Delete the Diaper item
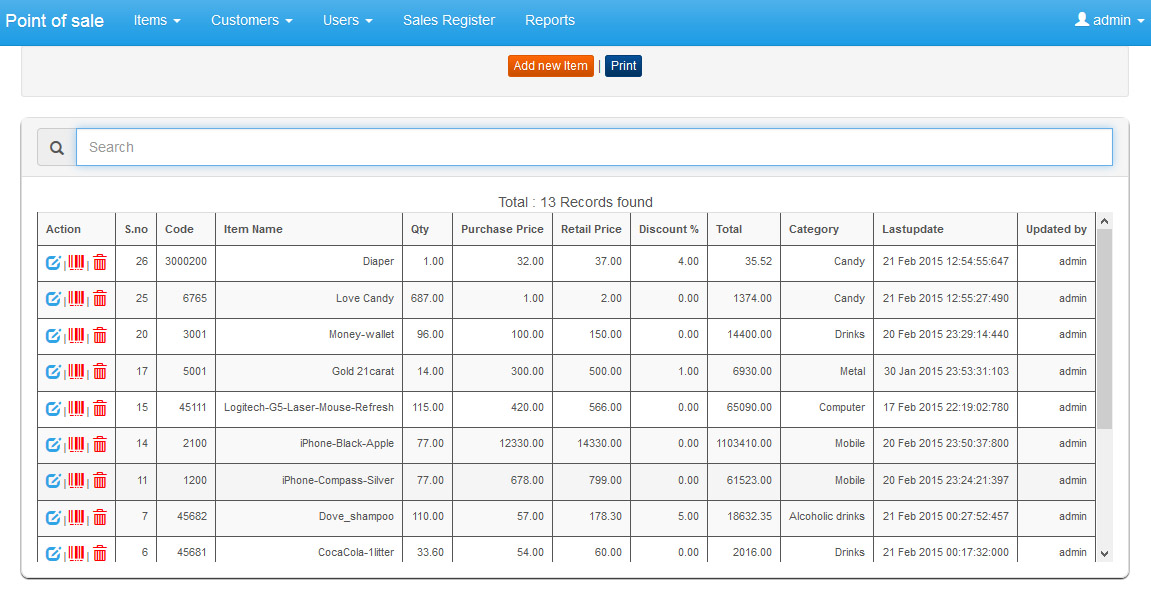This screenshot has height=594, width=1151. tap(100, 262)
